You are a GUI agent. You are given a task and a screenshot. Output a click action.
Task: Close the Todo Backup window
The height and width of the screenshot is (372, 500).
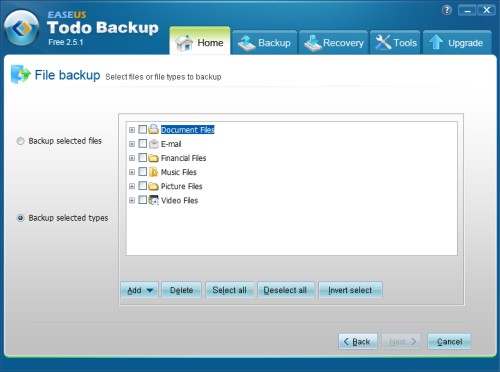point(486,10)
